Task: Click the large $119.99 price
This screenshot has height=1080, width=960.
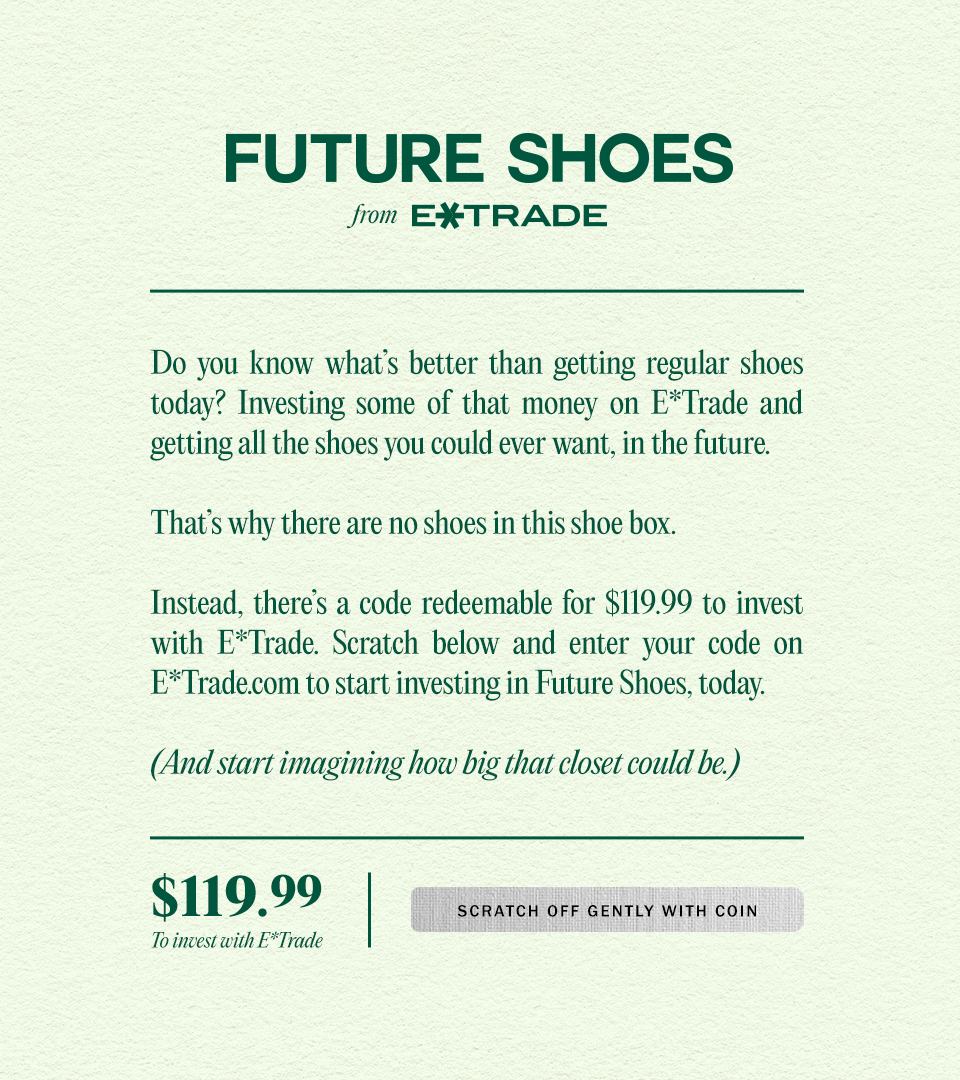Action: tap(236, 895)
